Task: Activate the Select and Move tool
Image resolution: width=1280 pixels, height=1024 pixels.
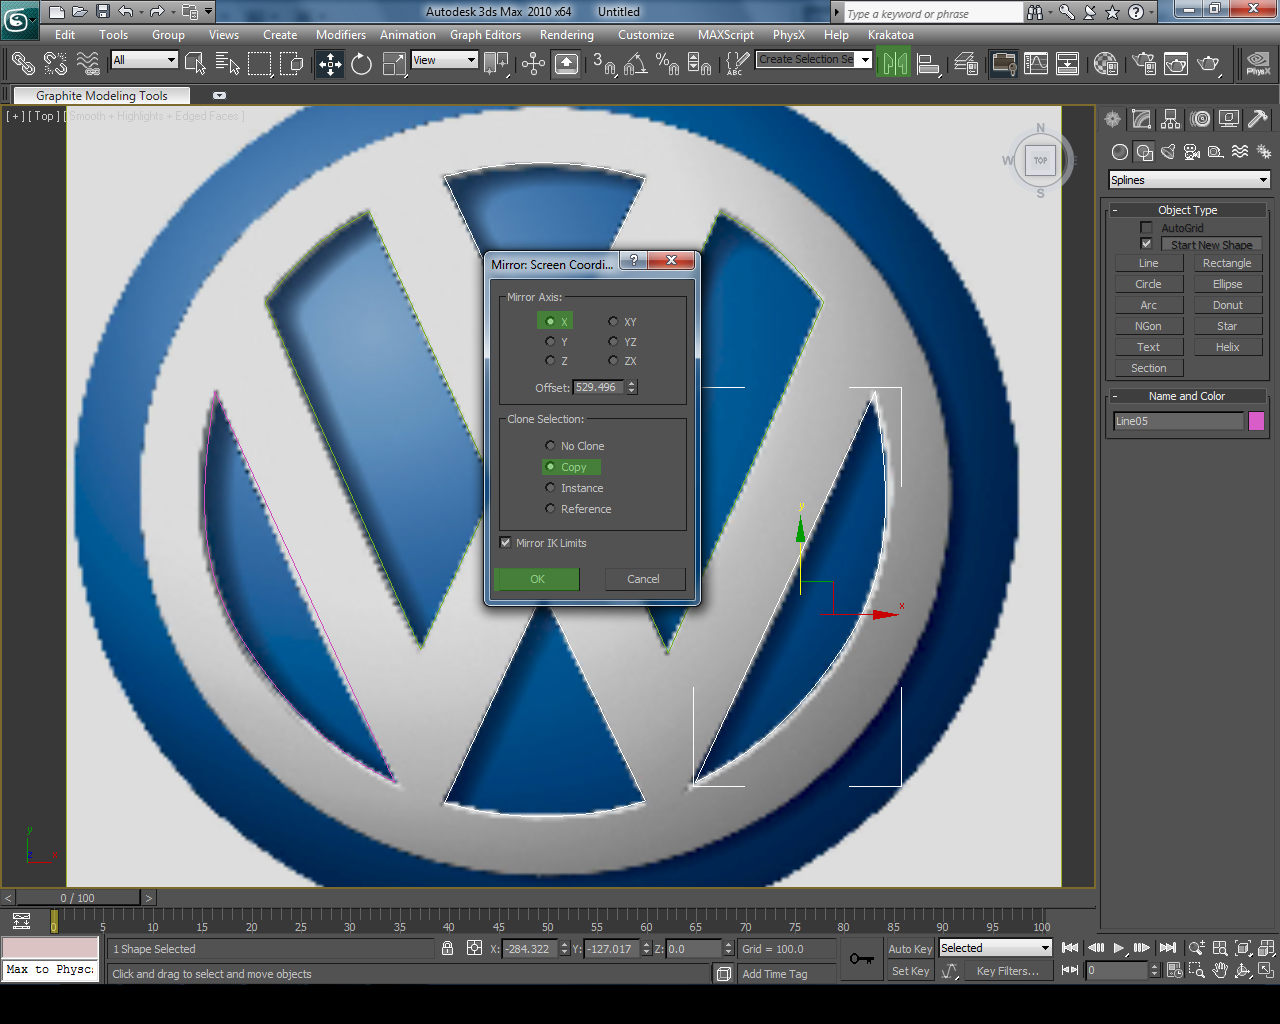Action: point(330,65)
